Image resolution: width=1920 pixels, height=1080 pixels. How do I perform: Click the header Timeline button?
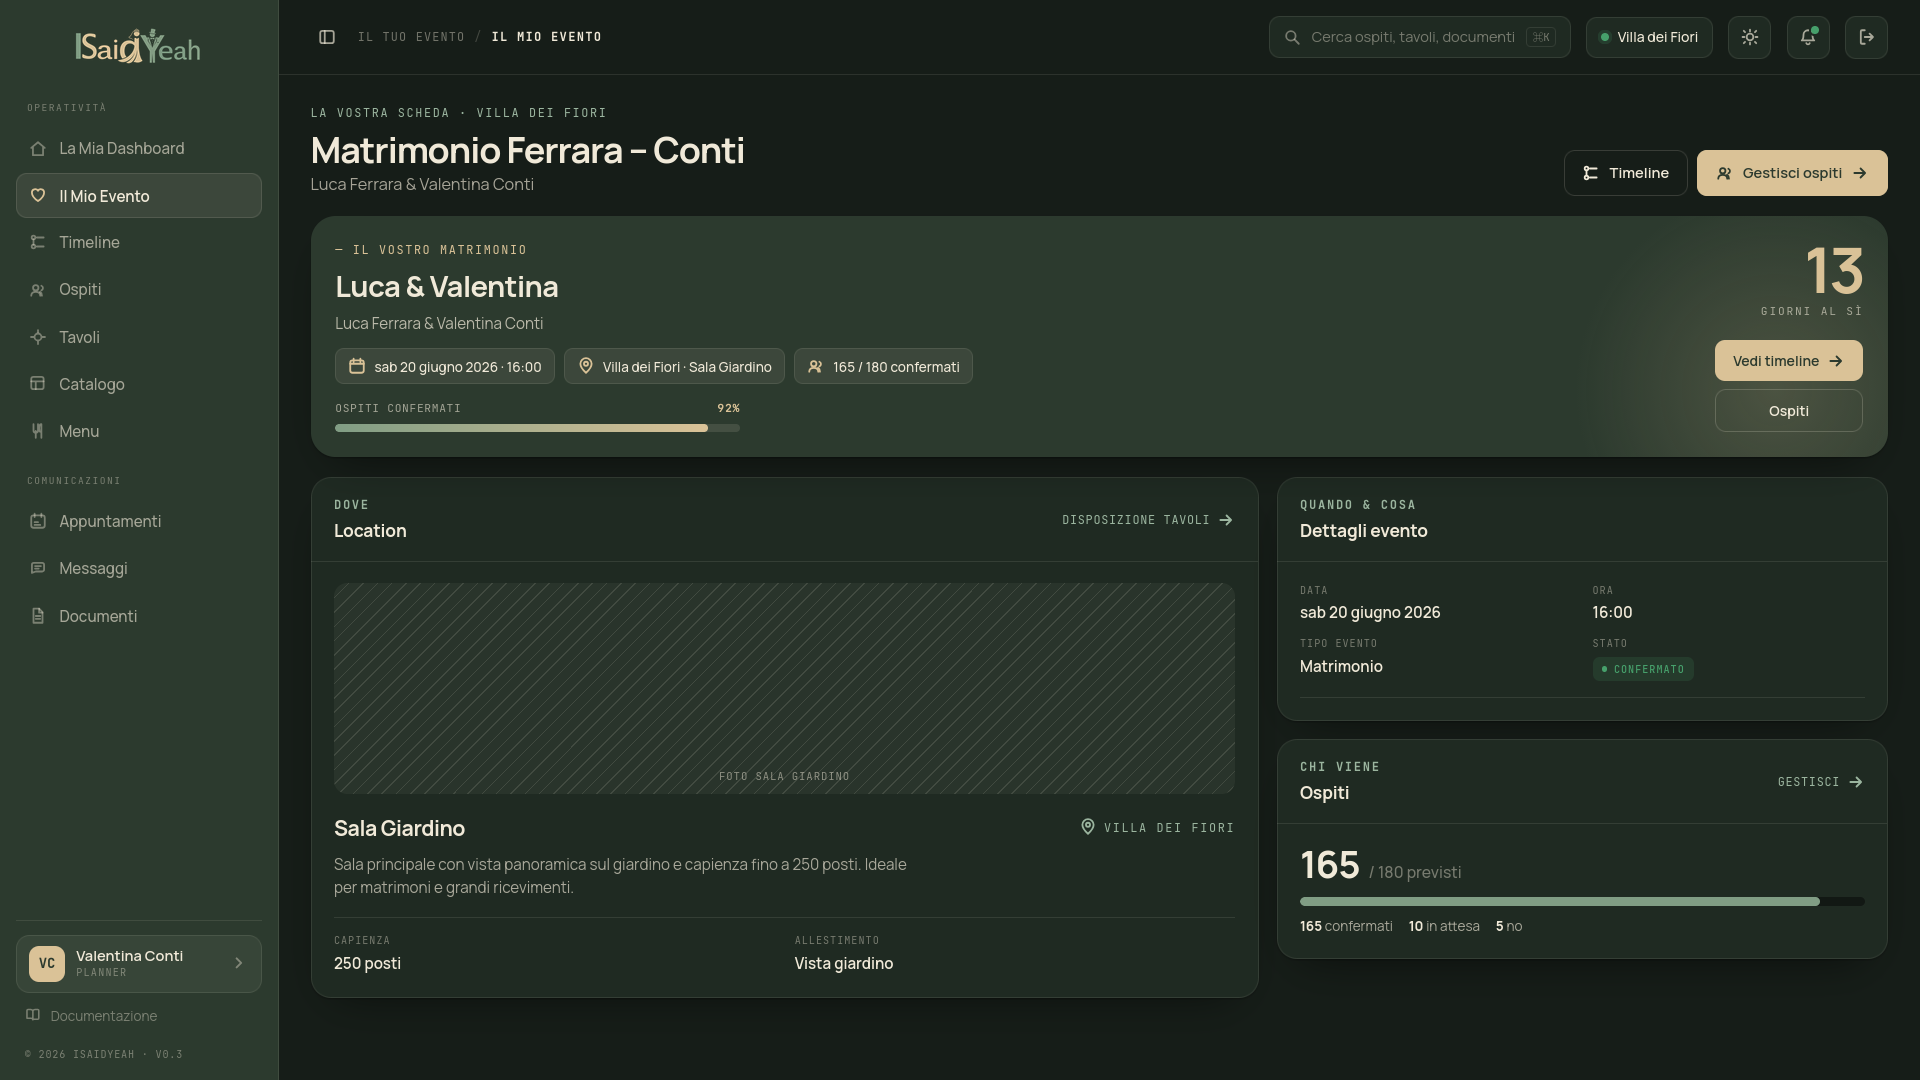(x=1626, y=173)
